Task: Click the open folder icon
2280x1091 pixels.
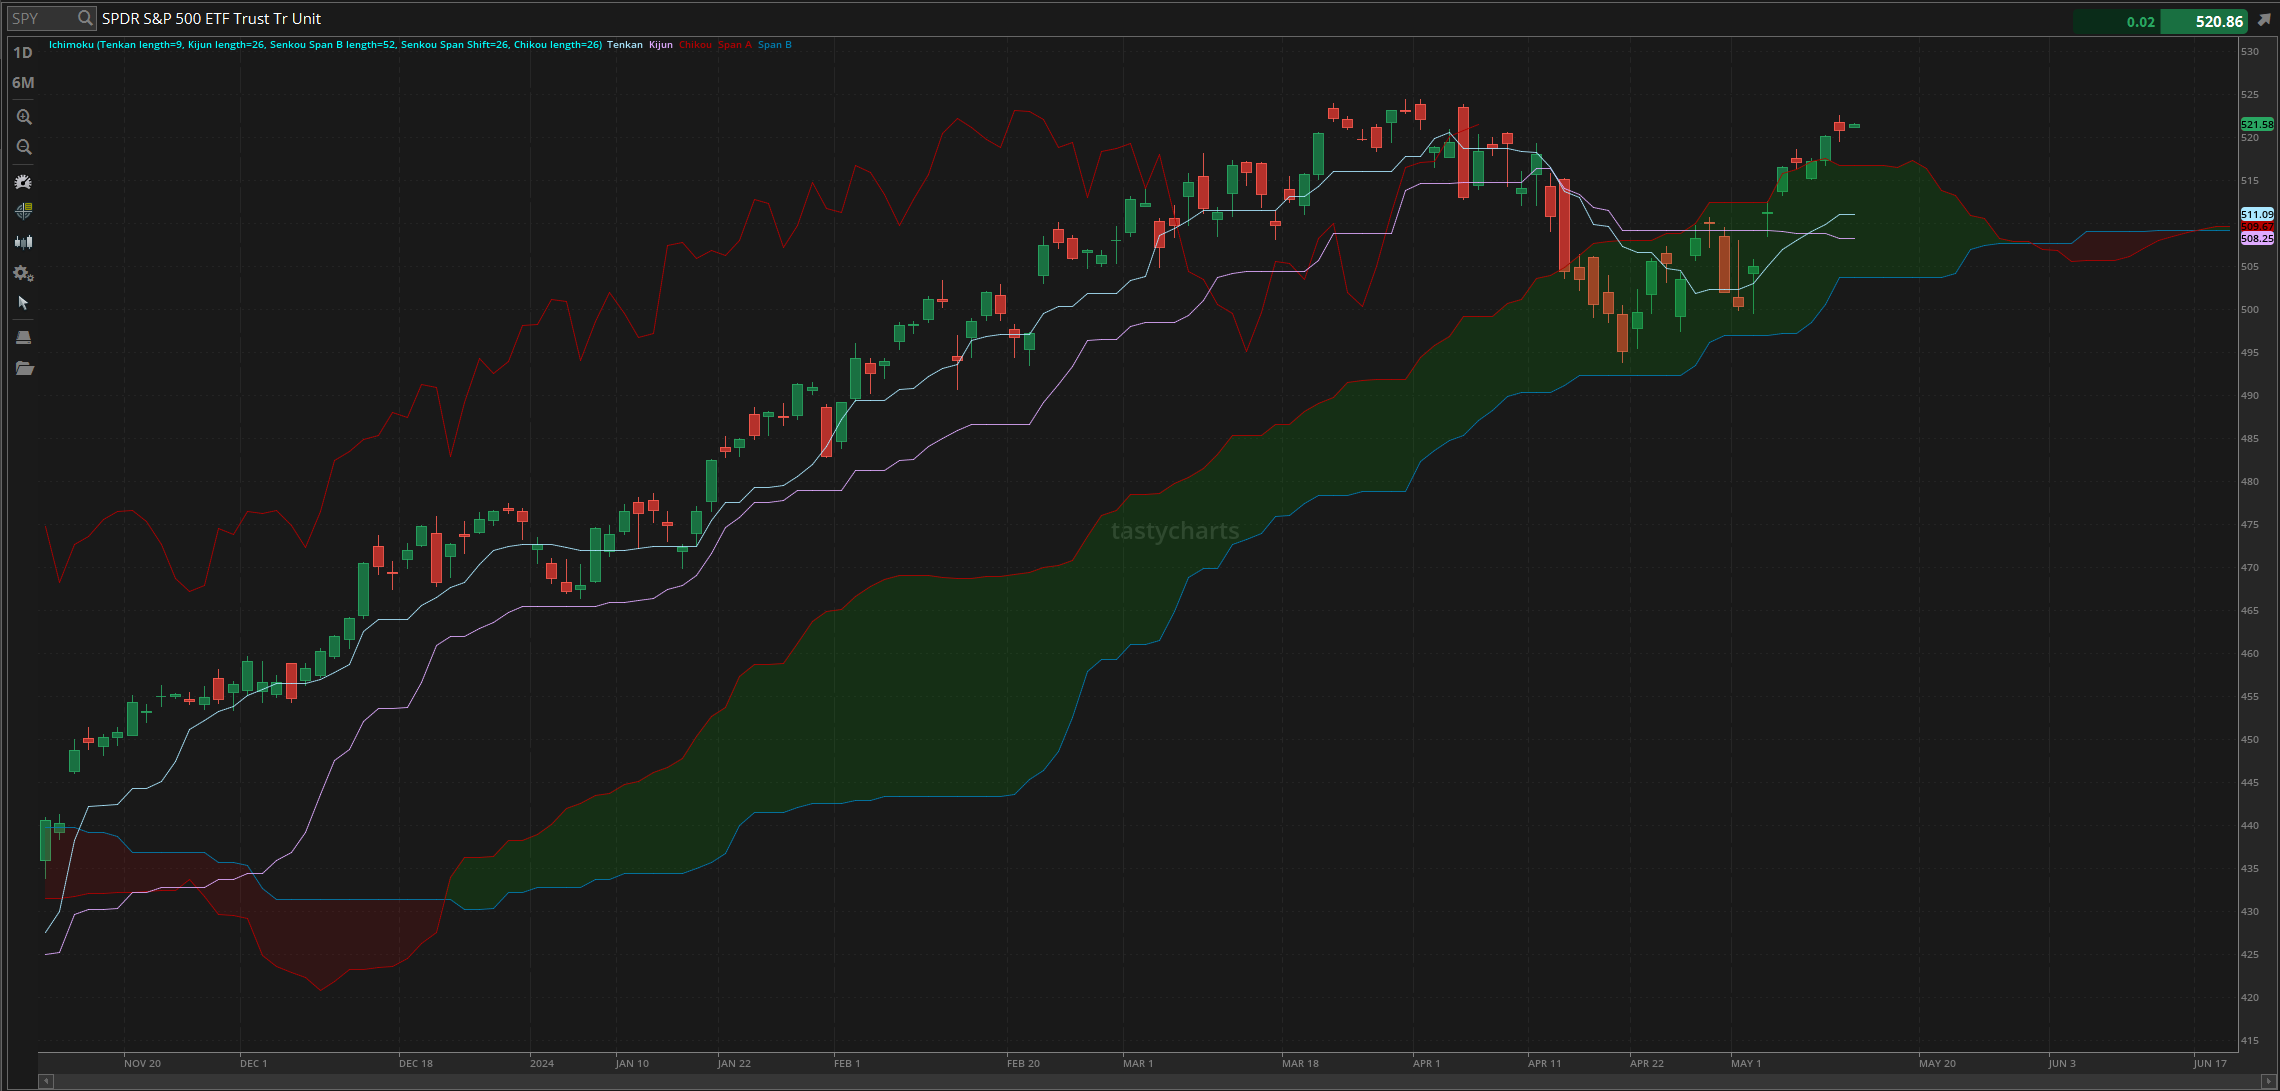Action: [24, 369]
